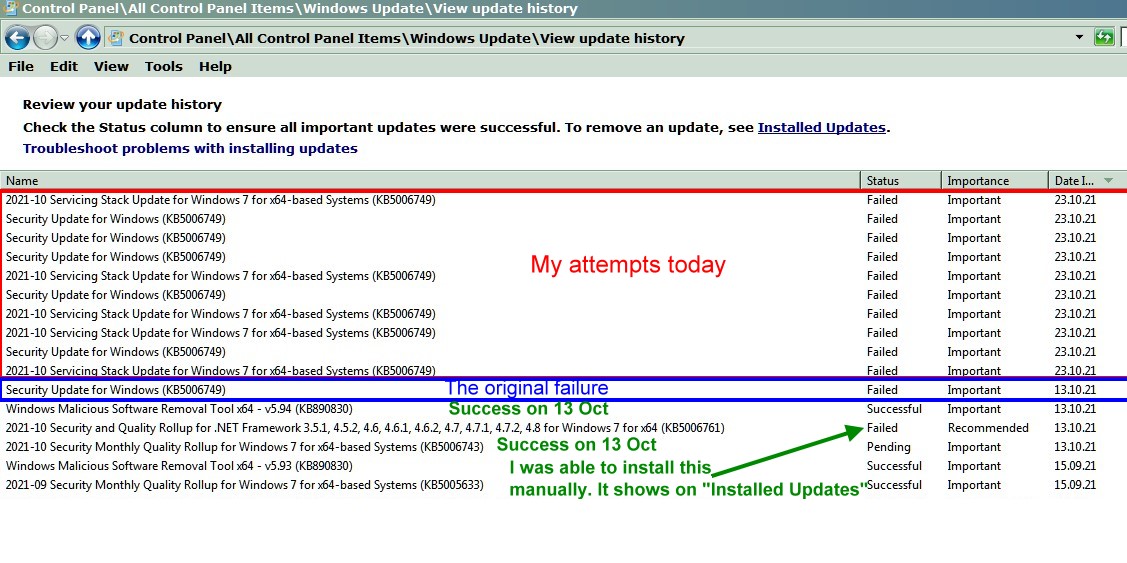Viewport: 1127px width, 563px height.
Task: Open Troubleshoot problems with installing updates
Action: point(190,149)
